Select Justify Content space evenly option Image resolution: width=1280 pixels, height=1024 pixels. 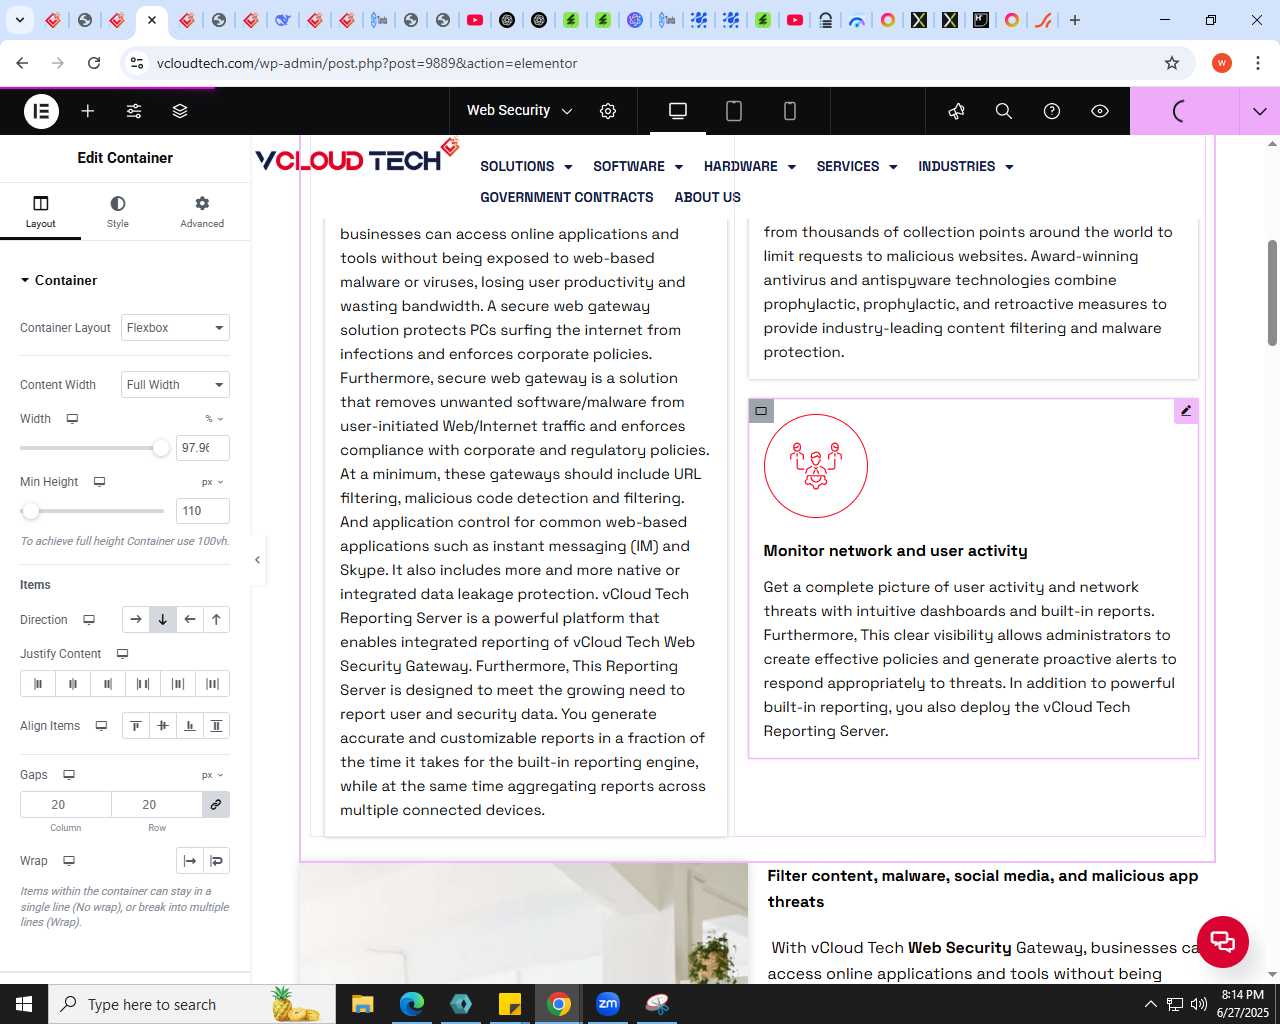point(212,684)
